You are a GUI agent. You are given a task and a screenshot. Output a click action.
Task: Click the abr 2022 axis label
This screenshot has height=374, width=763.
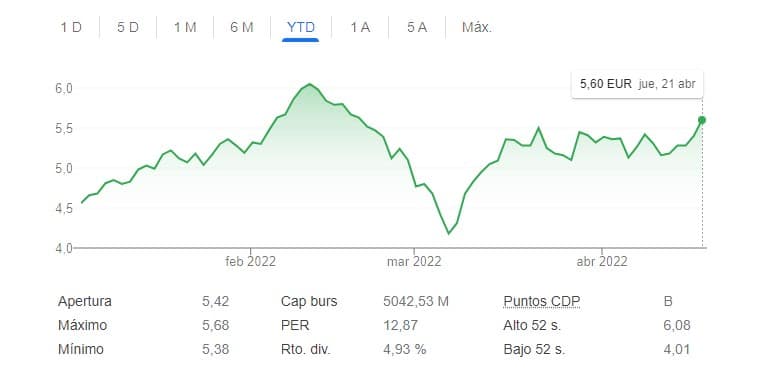pyautogui.click(x=602, y=262)
